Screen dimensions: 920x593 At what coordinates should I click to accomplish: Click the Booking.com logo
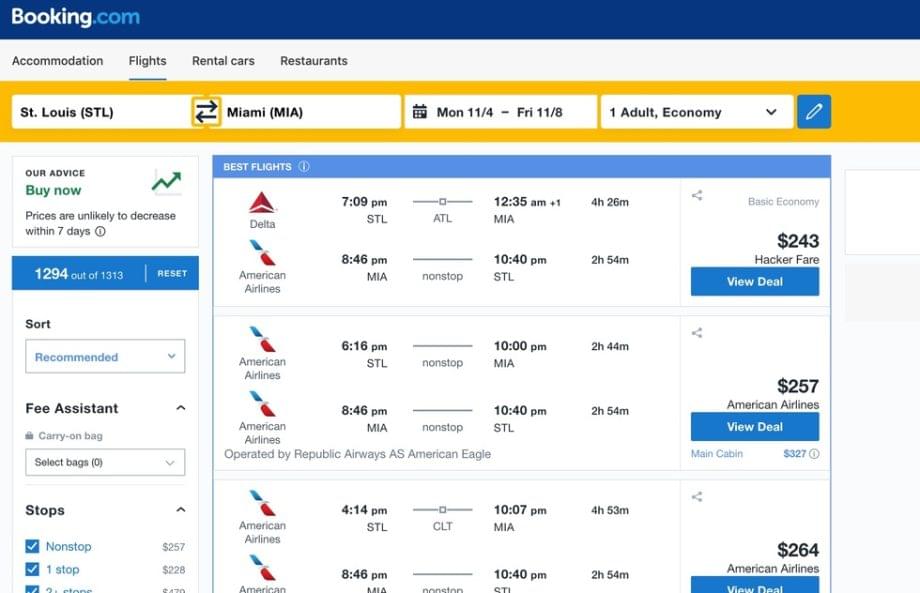coord(75,17)
